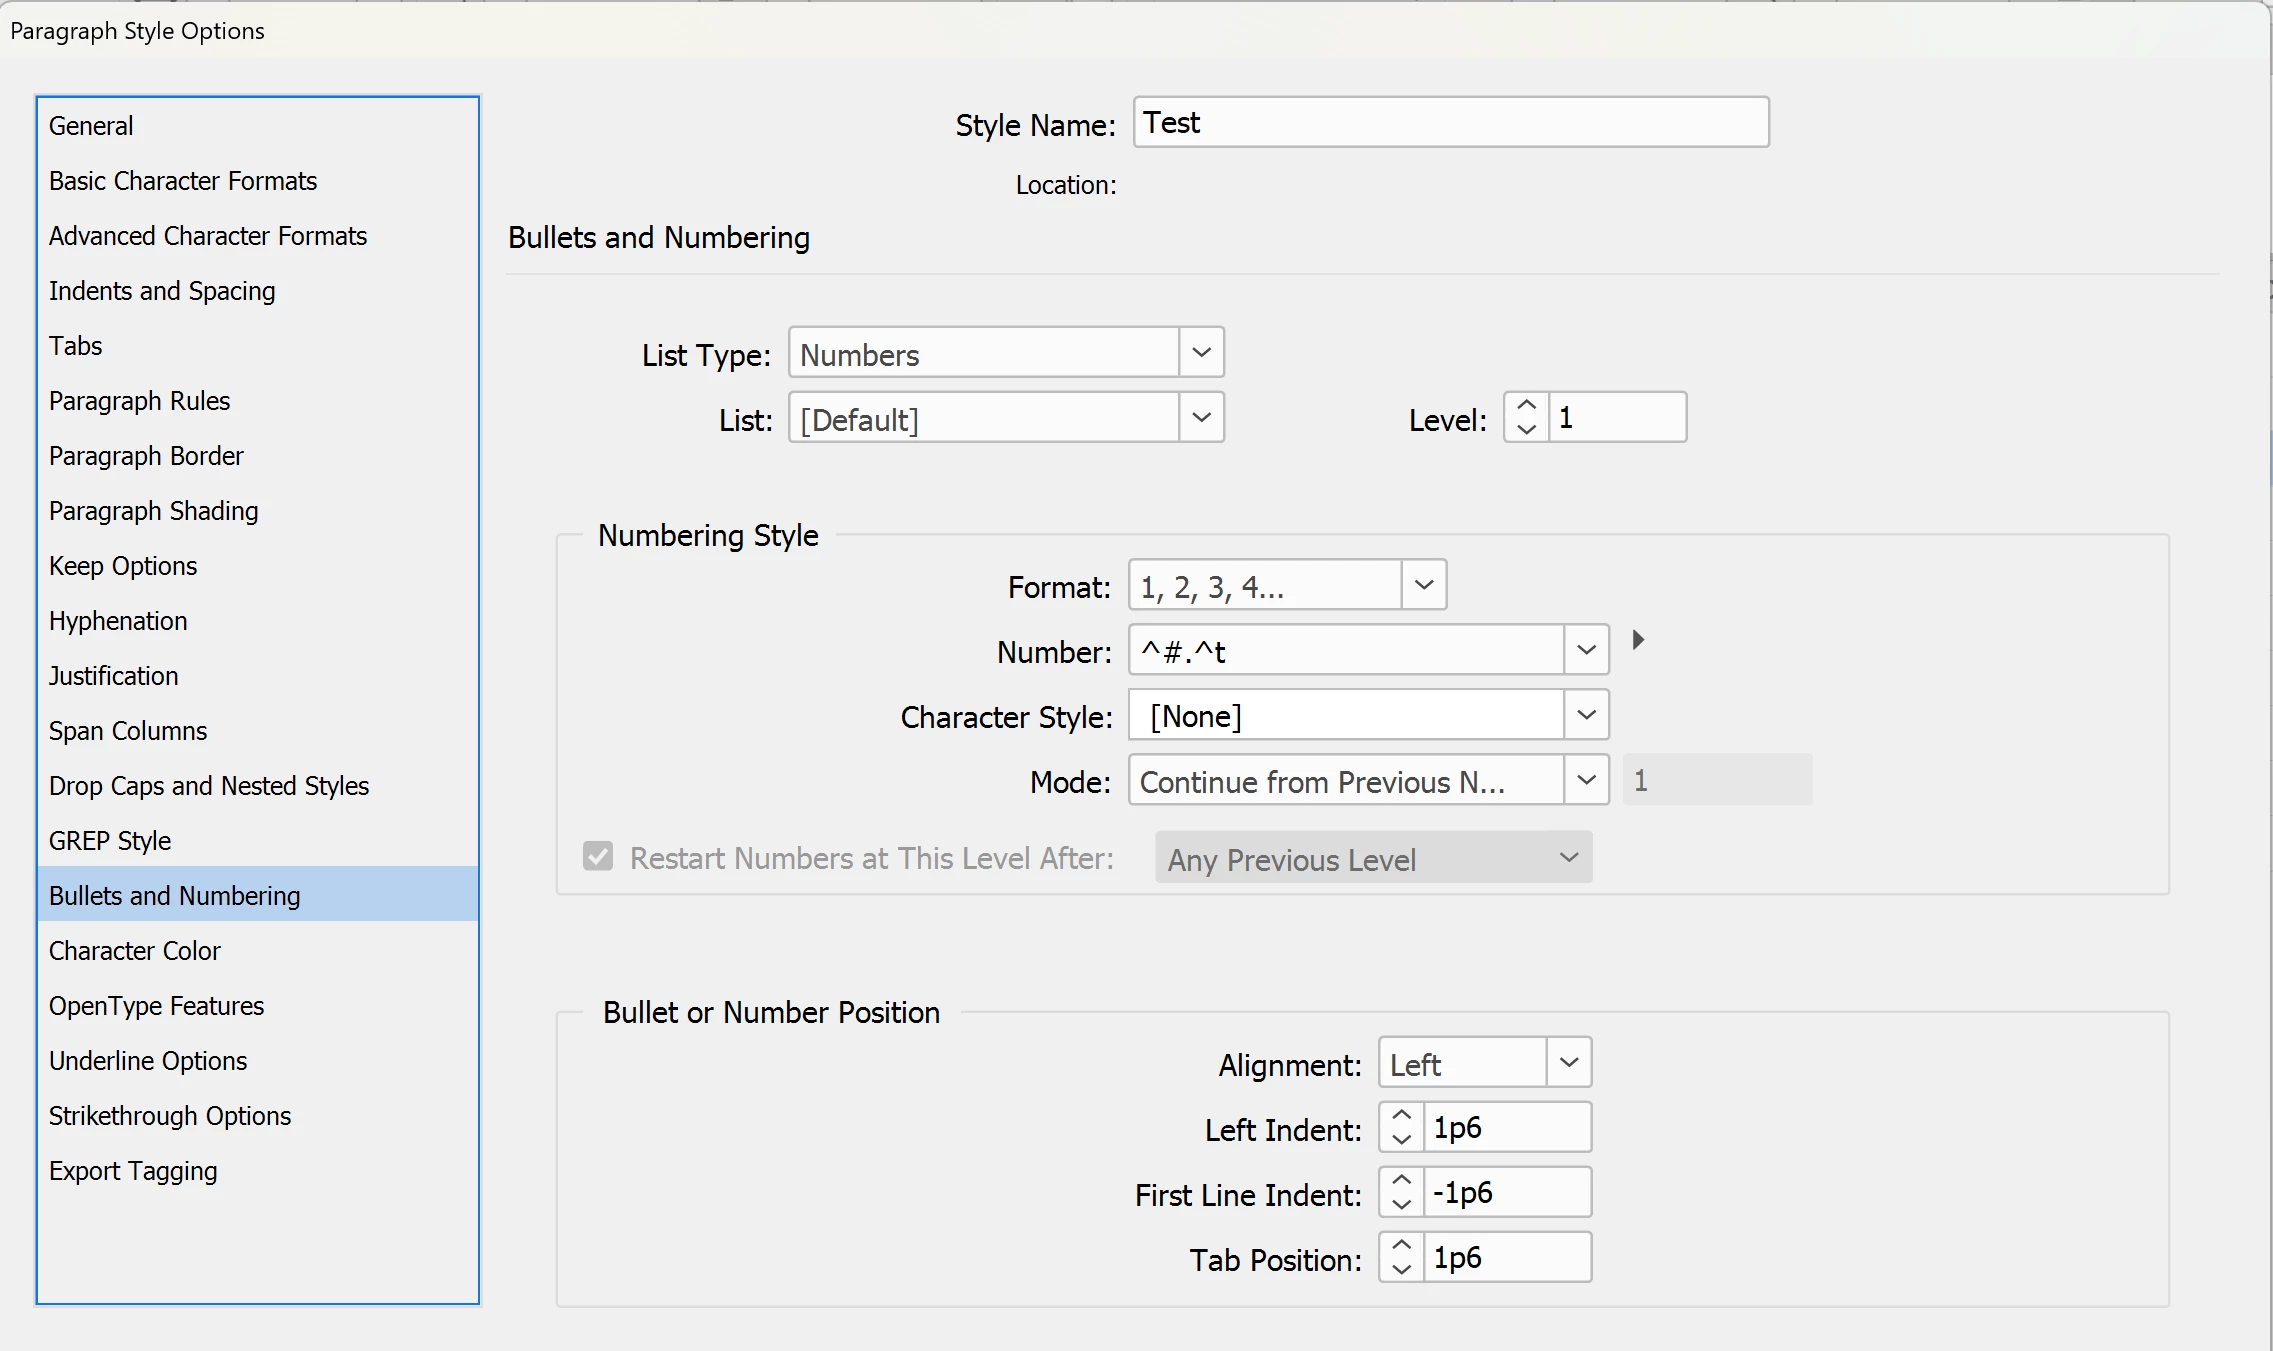Decrease Left Indent stepper down arrow

click(x=1401, y=1140)
